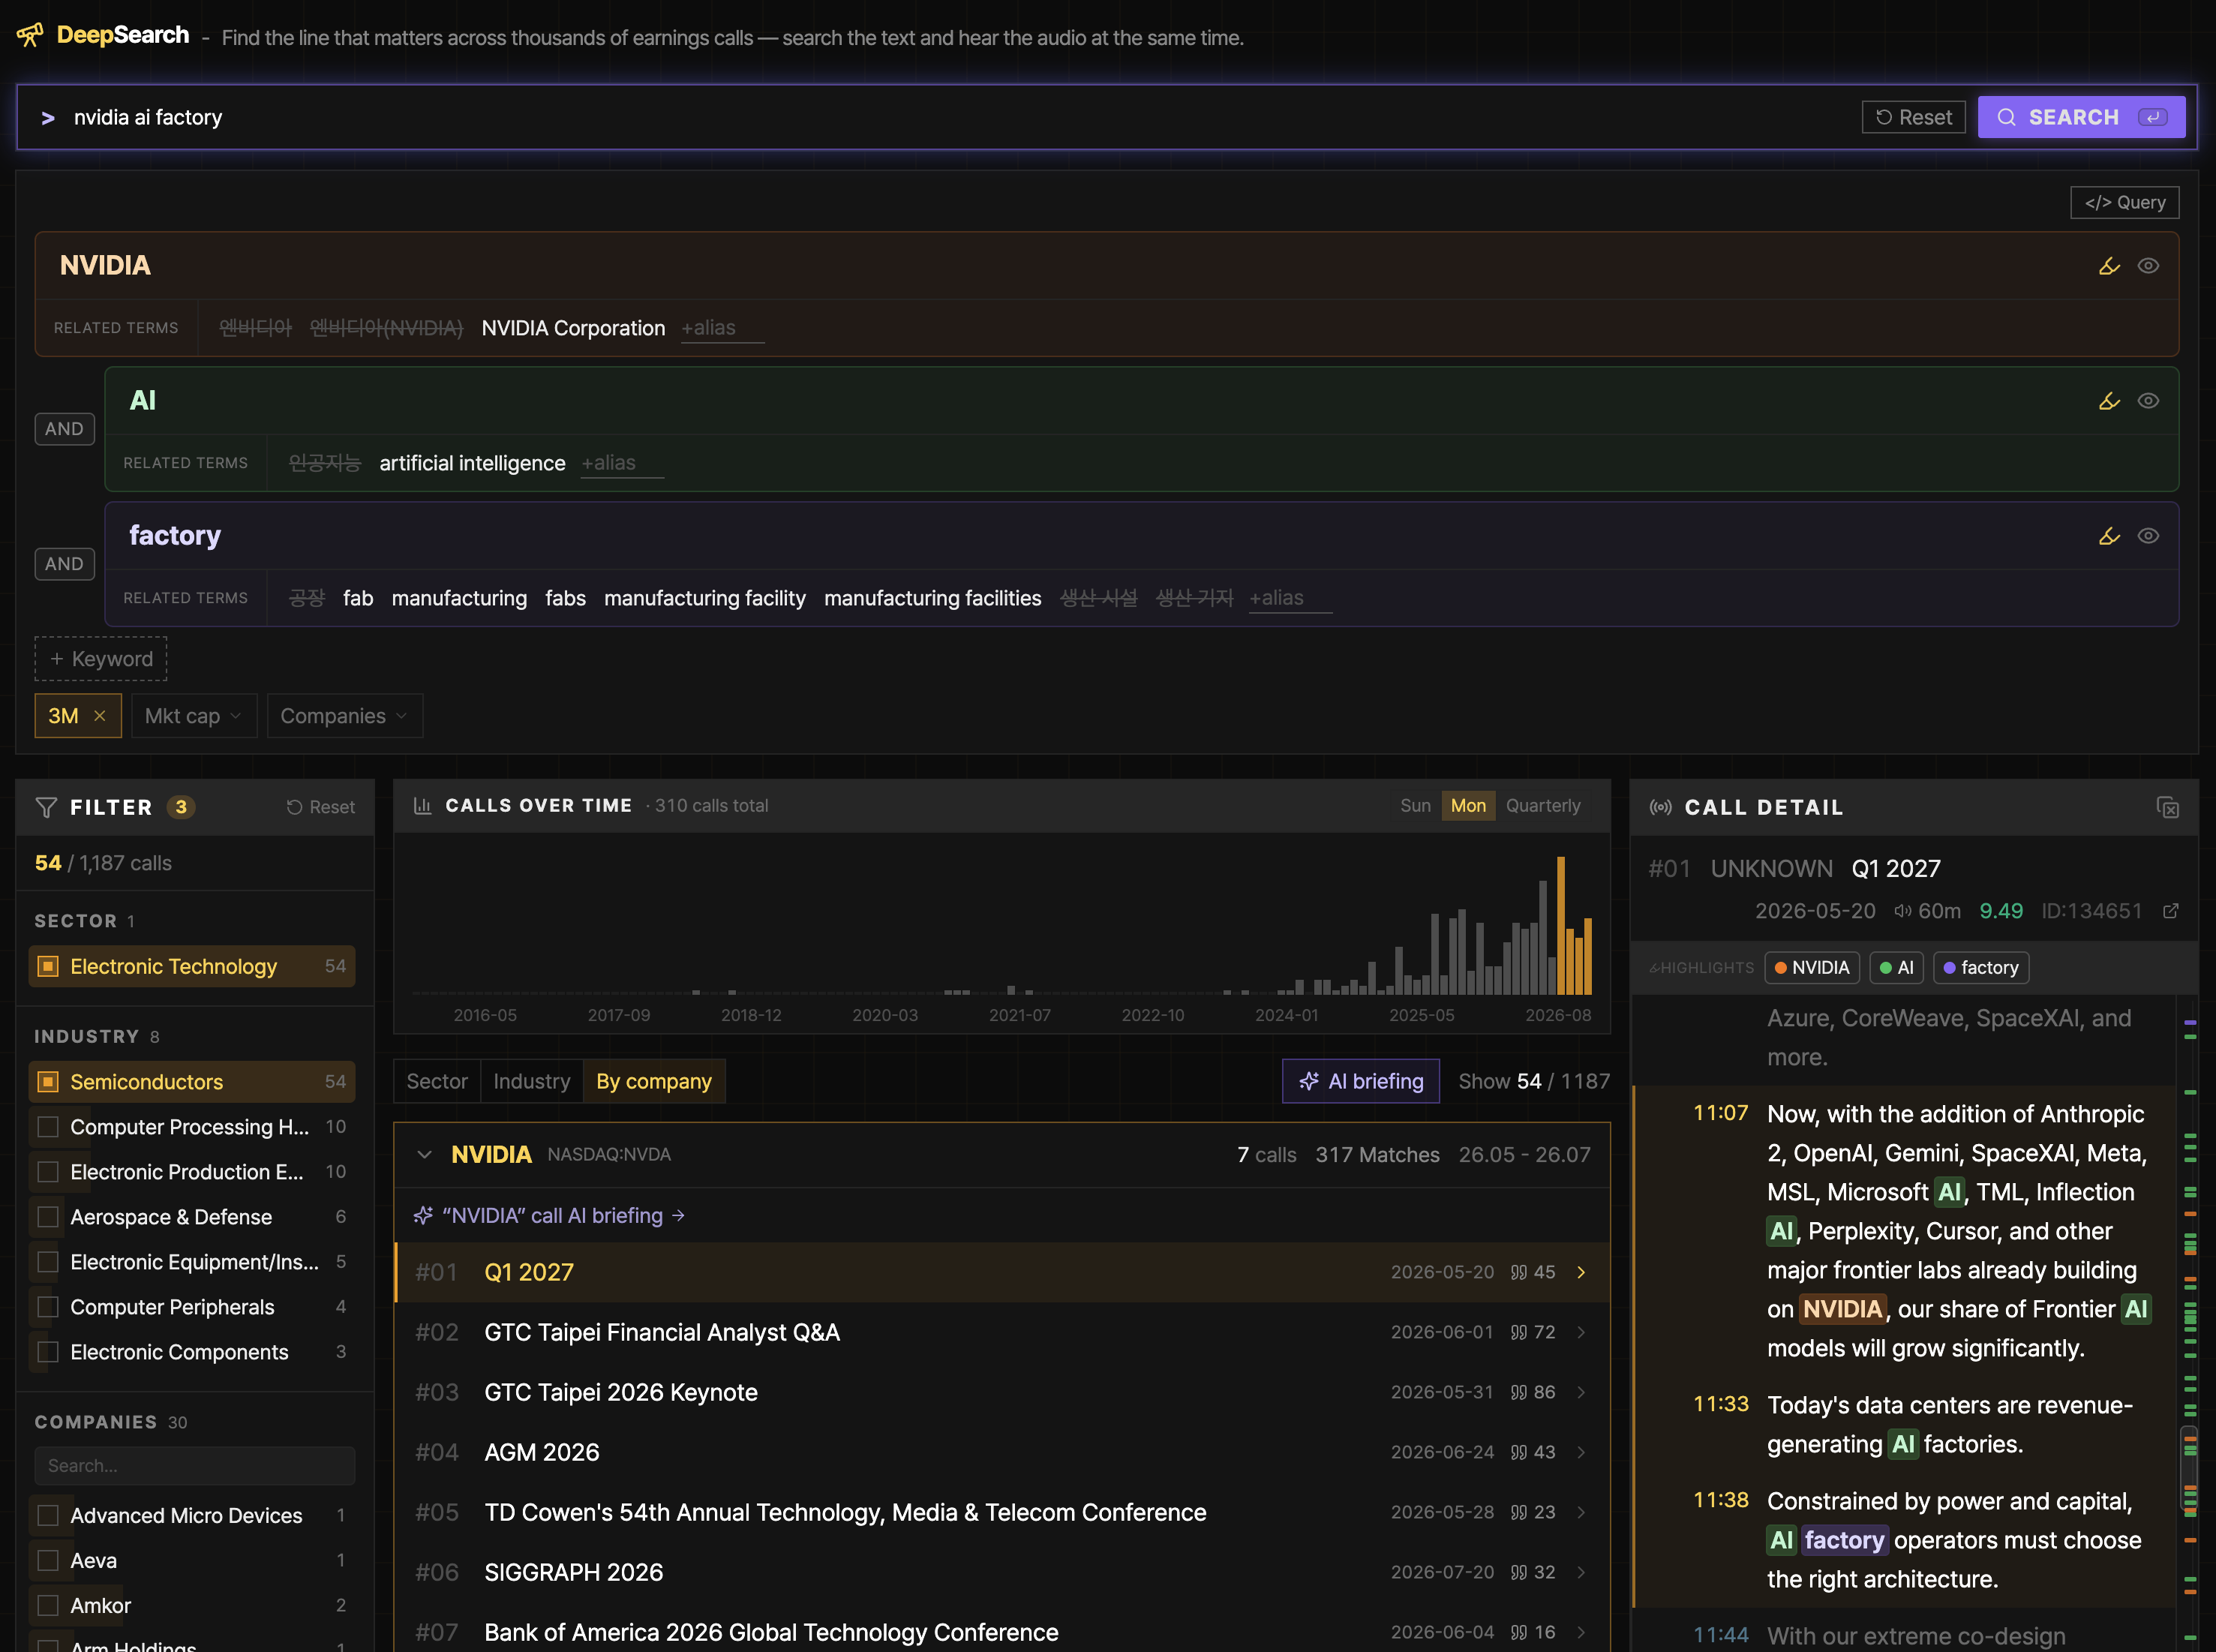Click the companies search field
The width and height of the screenshot is (2216, 1652).
point(195,1466)
